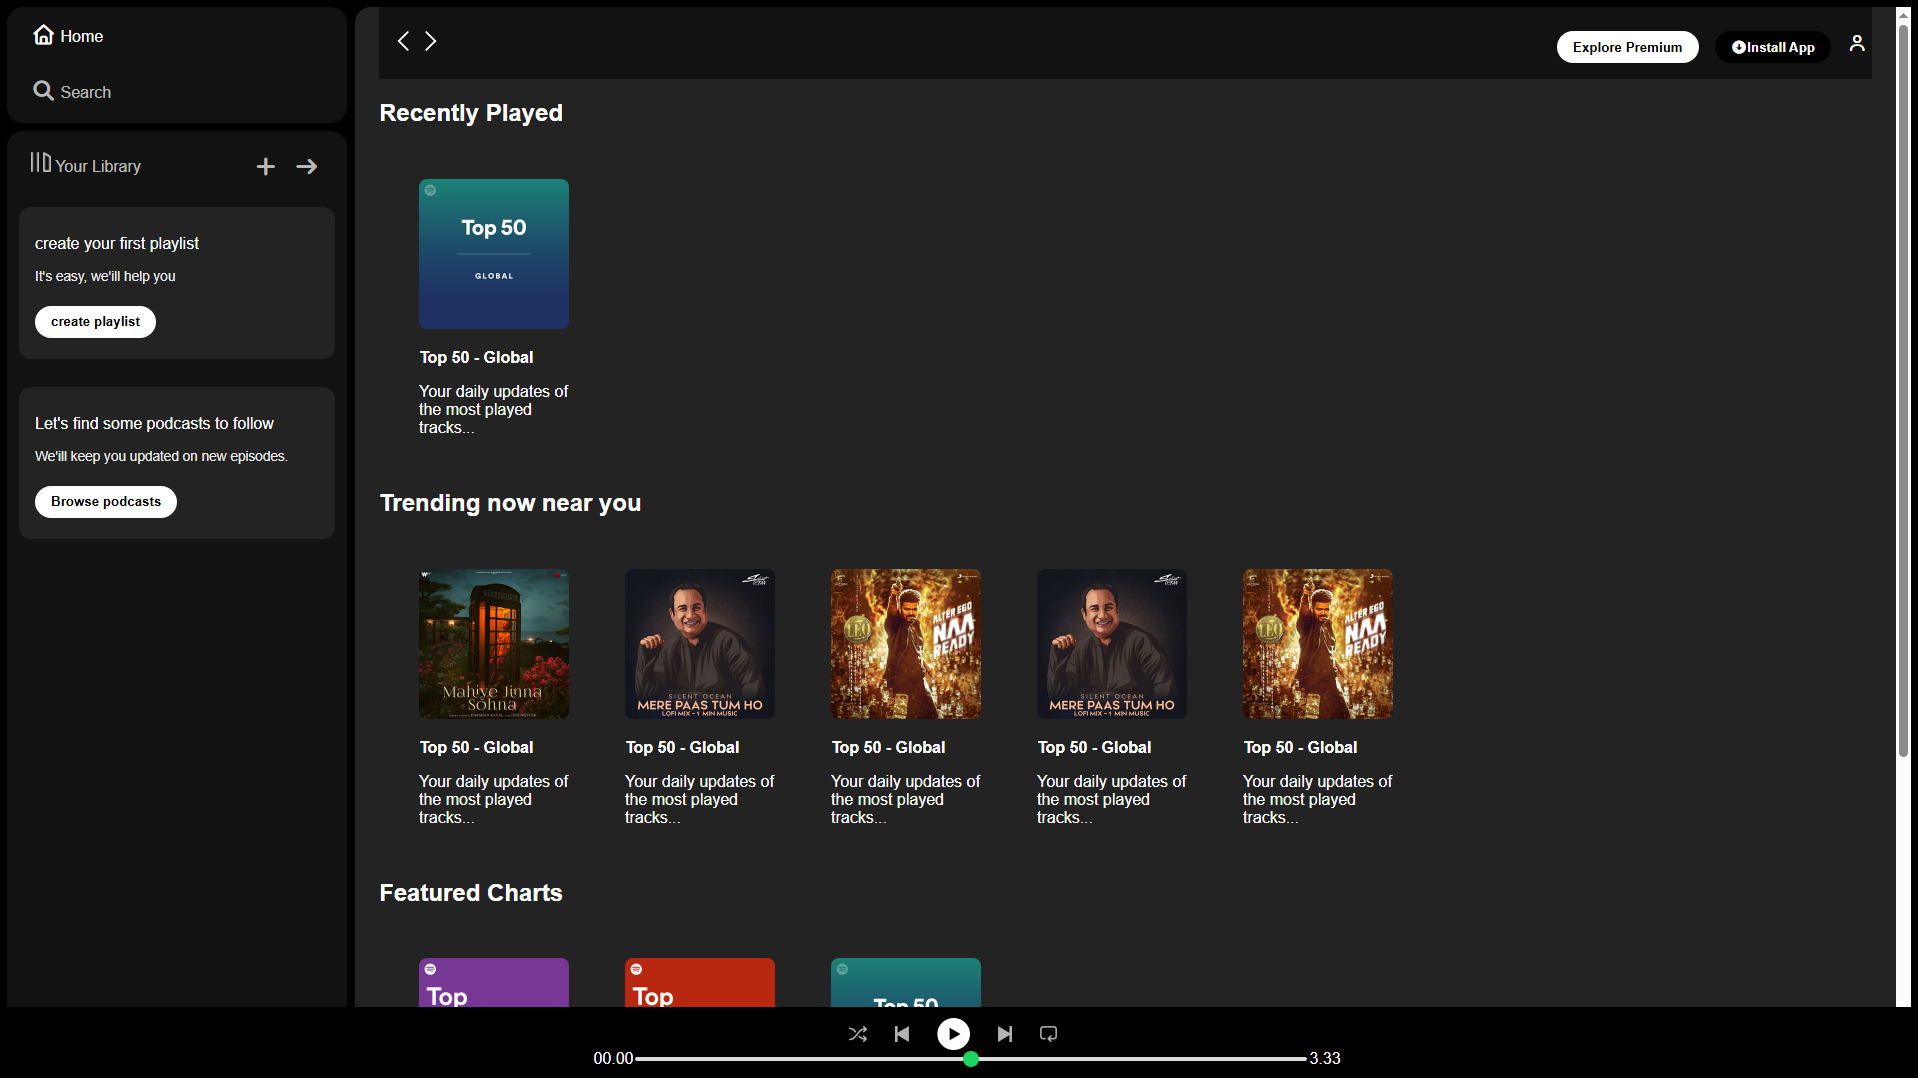Viewport: 1918px width, 1078px height.
Task: Open the Home menu item
Action: [82, 37]
